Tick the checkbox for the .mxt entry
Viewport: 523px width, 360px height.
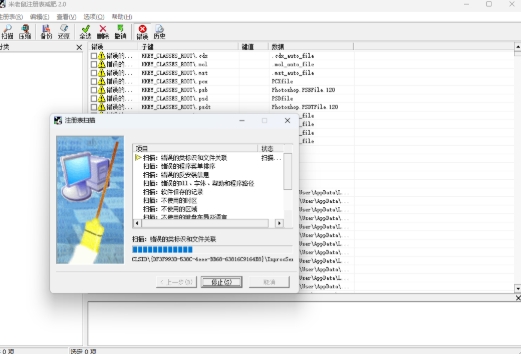coord(94,73)
